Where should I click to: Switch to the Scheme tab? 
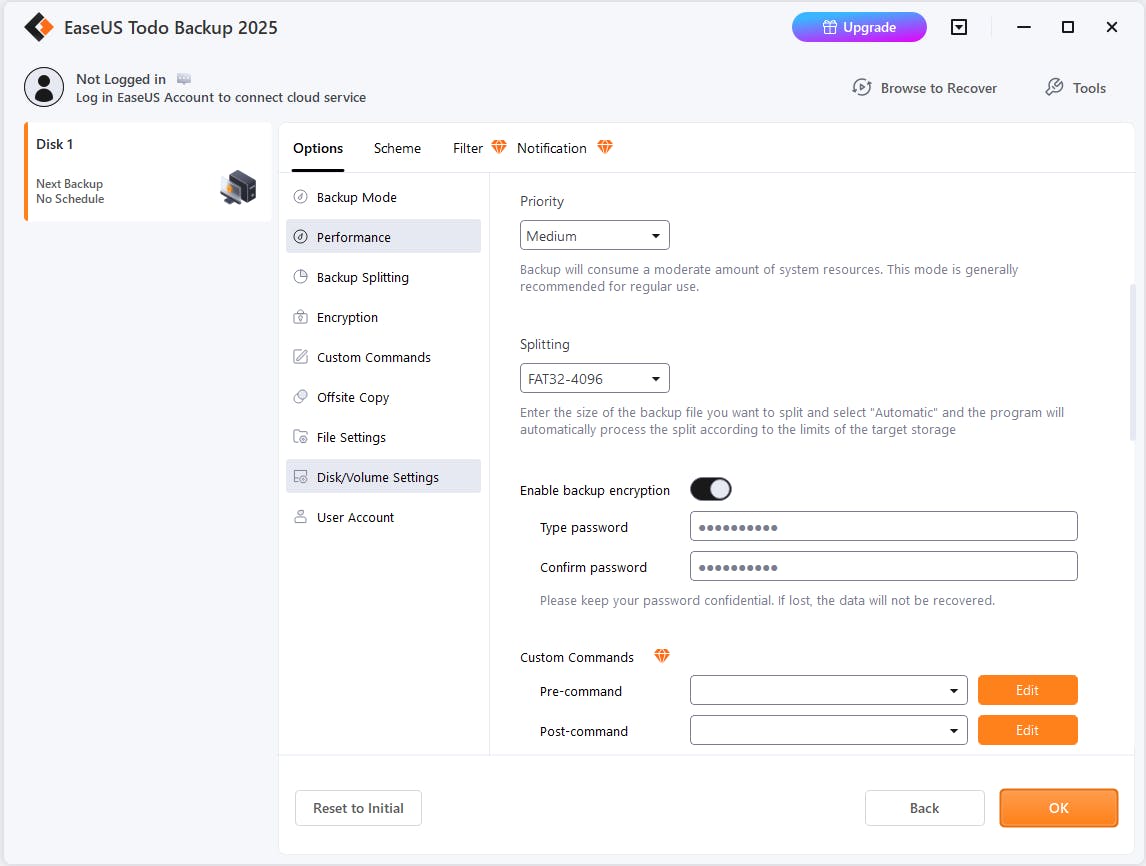pos(397,148)
